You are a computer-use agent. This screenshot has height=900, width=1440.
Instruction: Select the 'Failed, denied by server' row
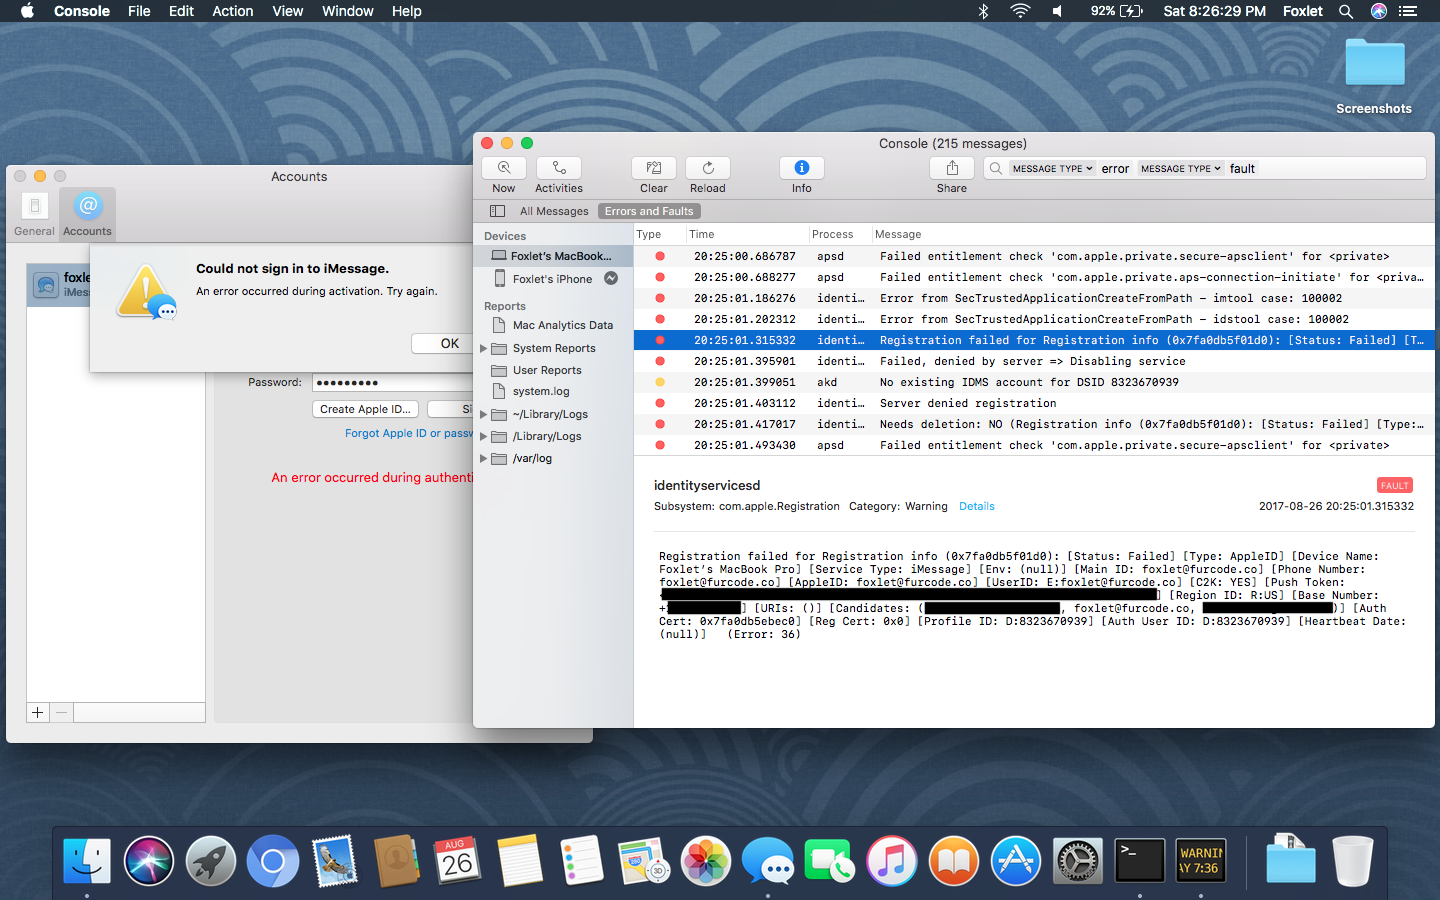click(x=1034, y=361)
